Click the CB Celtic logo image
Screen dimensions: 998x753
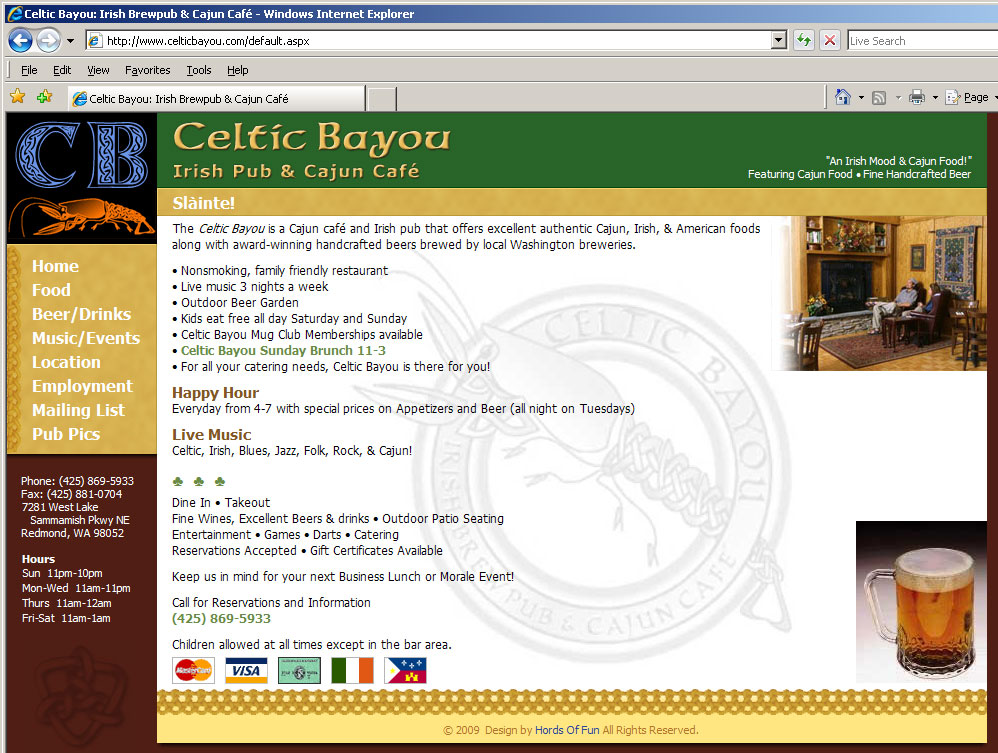click(x=81, y=155)
